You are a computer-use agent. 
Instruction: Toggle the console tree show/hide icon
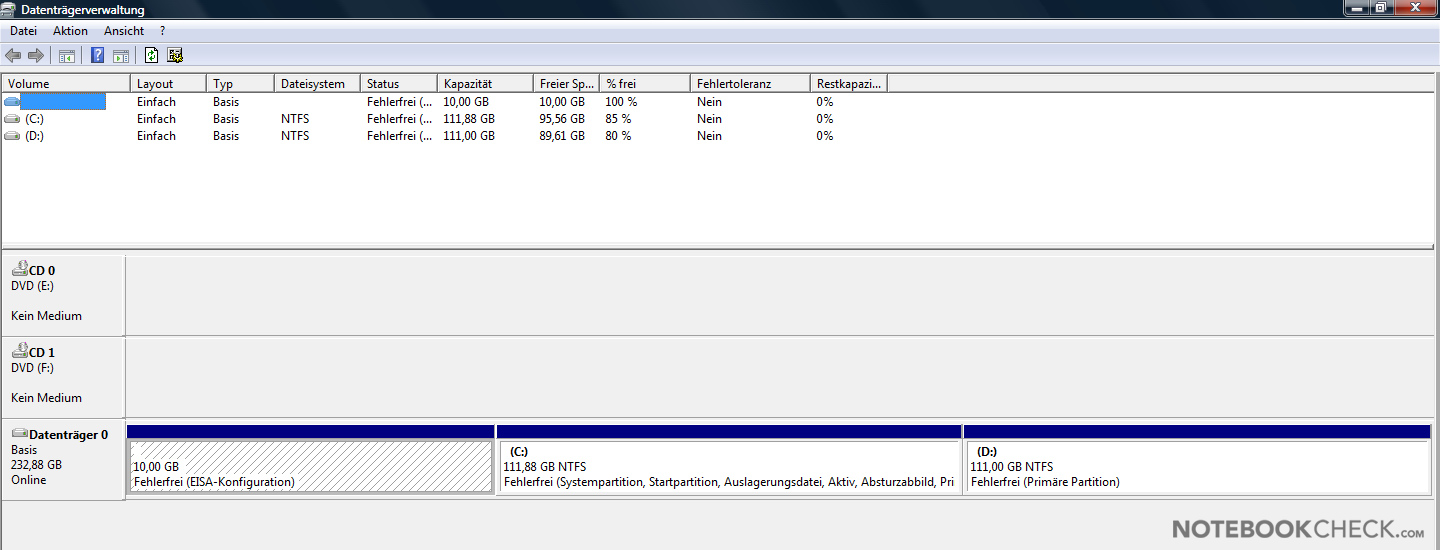pyautogui.click(x=67, y=56)
